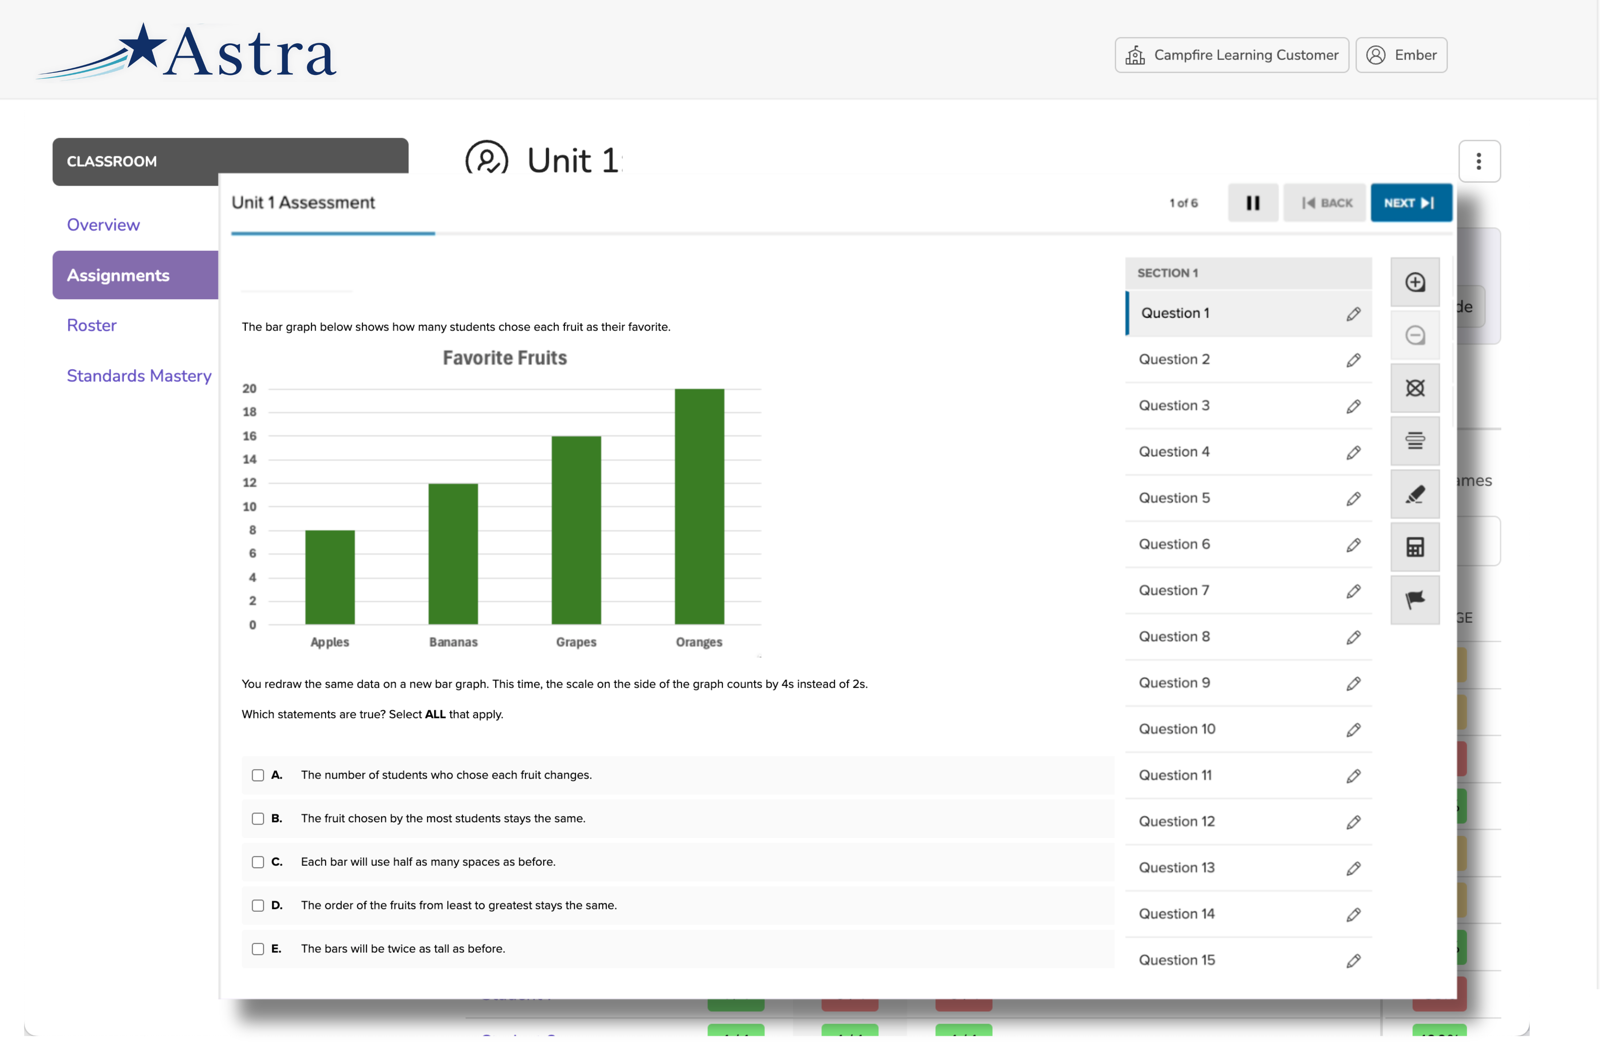
Task: Select Question 1 in Section 1 list
Action: [1248, 313]
